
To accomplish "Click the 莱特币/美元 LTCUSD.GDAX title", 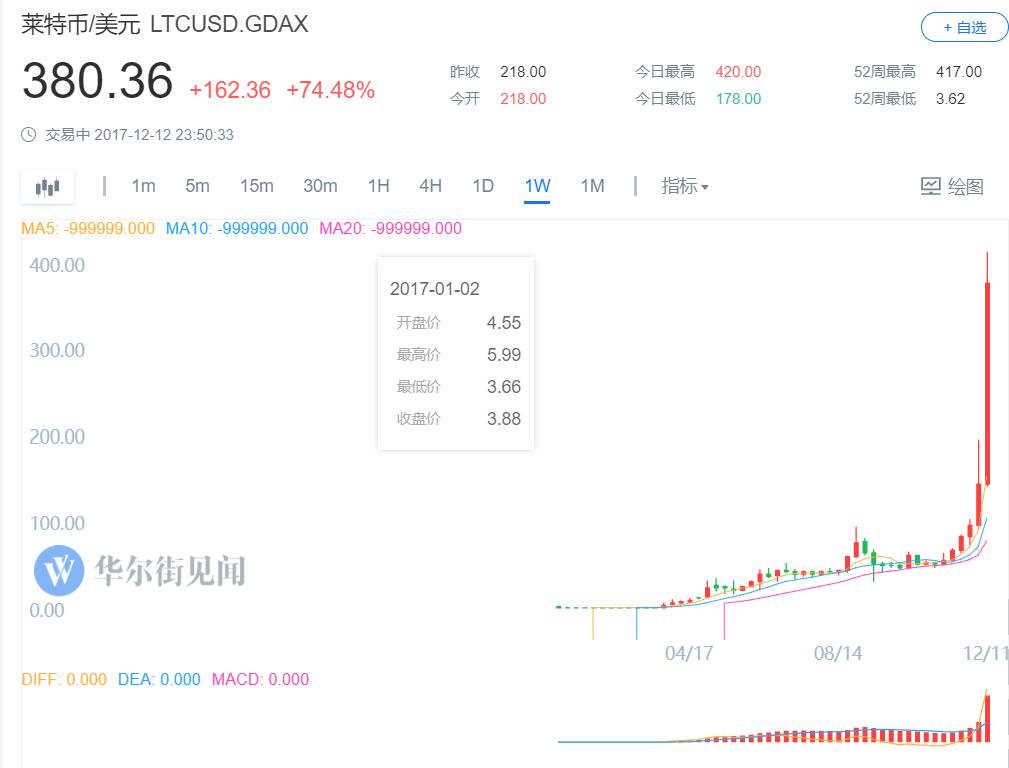I will [x=165, y=24].
